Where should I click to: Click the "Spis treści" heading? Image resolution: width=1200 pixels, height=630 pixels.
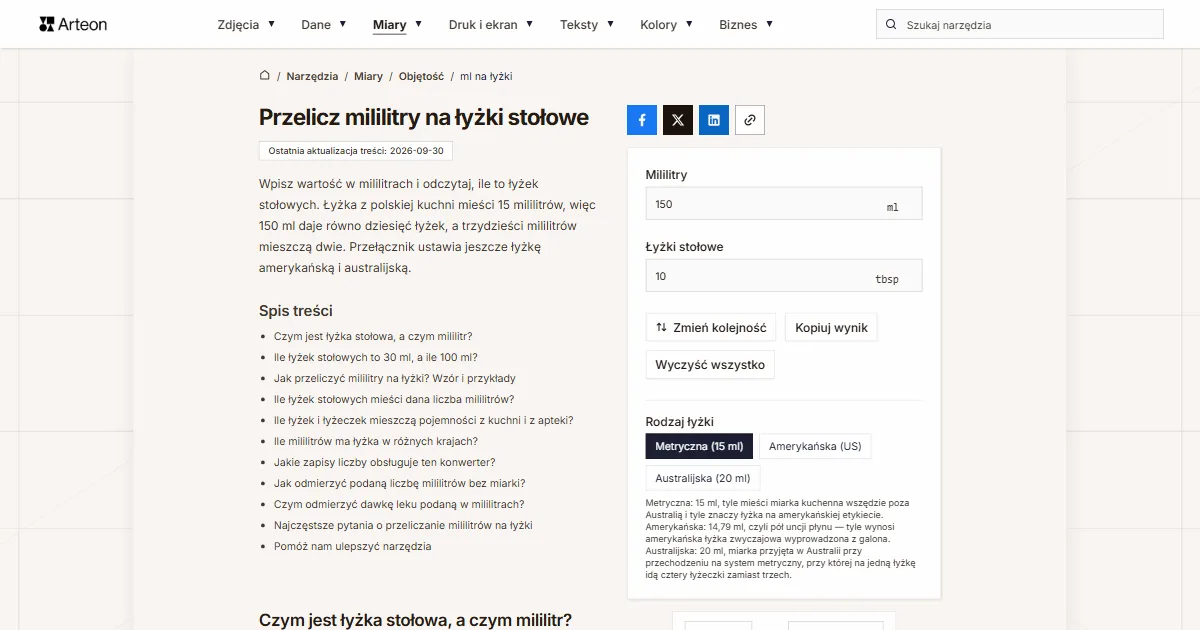[296, 311]
